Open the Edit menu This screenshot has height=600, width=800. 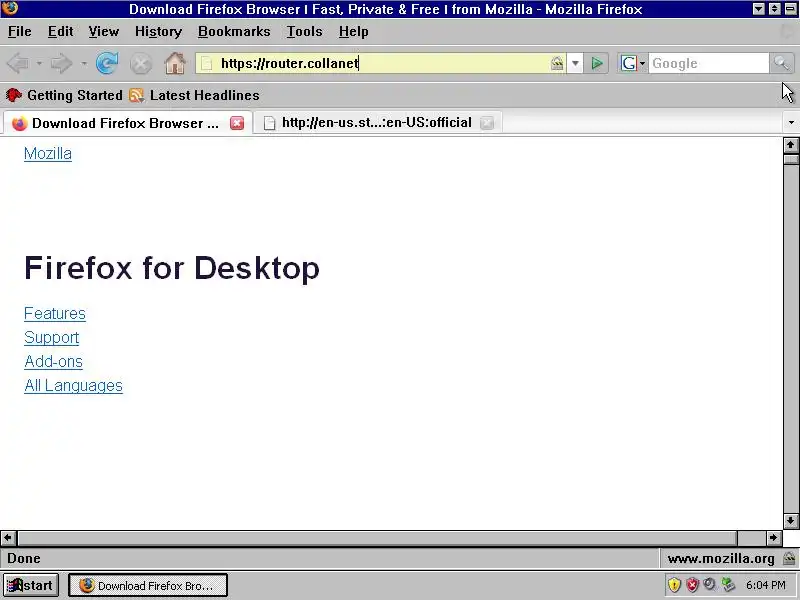pyautogui.click(x=60, y=32)
